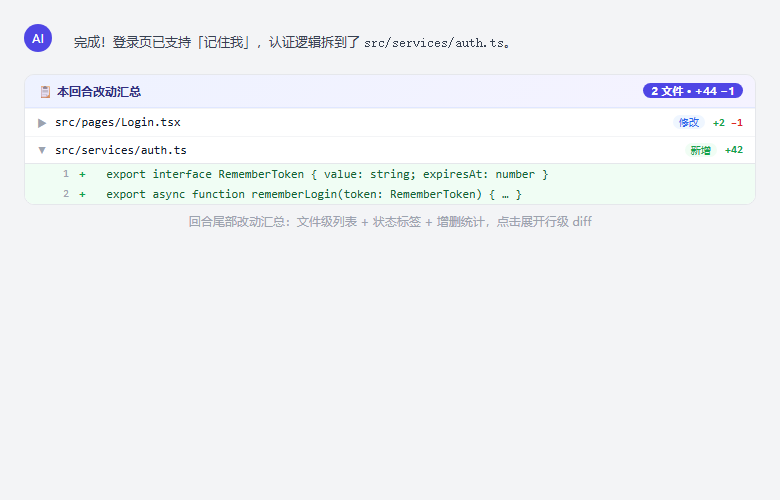
Task: Click the 修改 status tag
Action: click(689, 122)
